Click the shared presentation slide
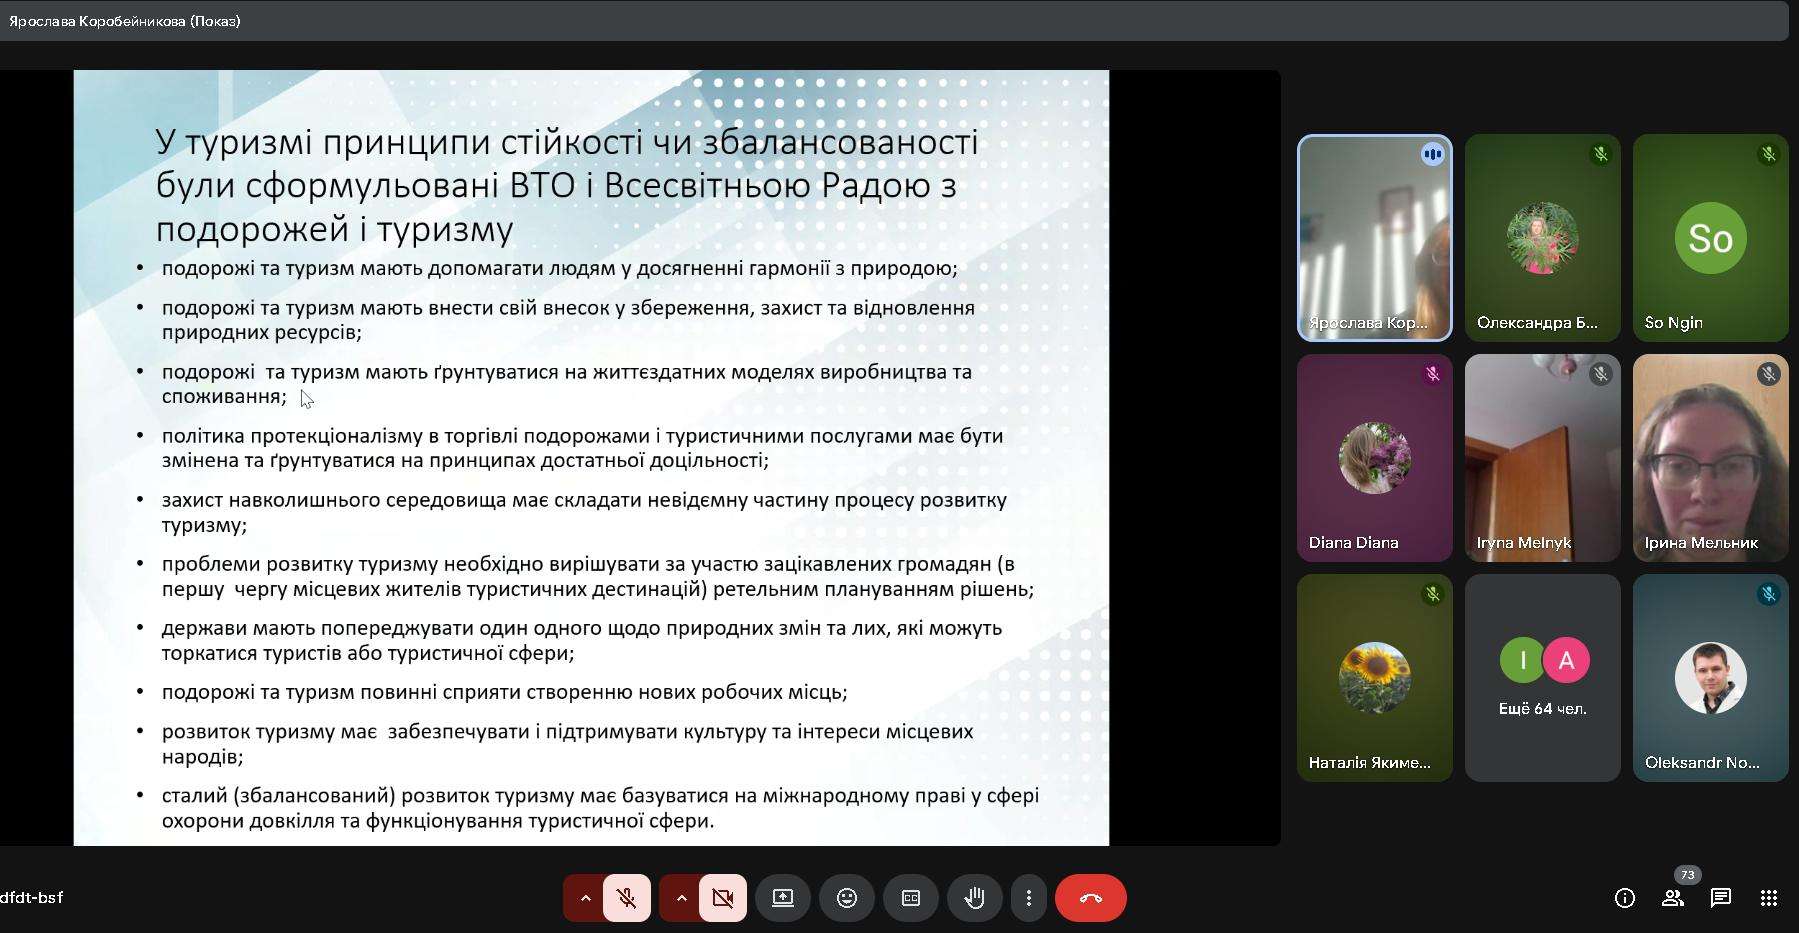The height and width of the screenshot is (933, 1799). point(591,457)
